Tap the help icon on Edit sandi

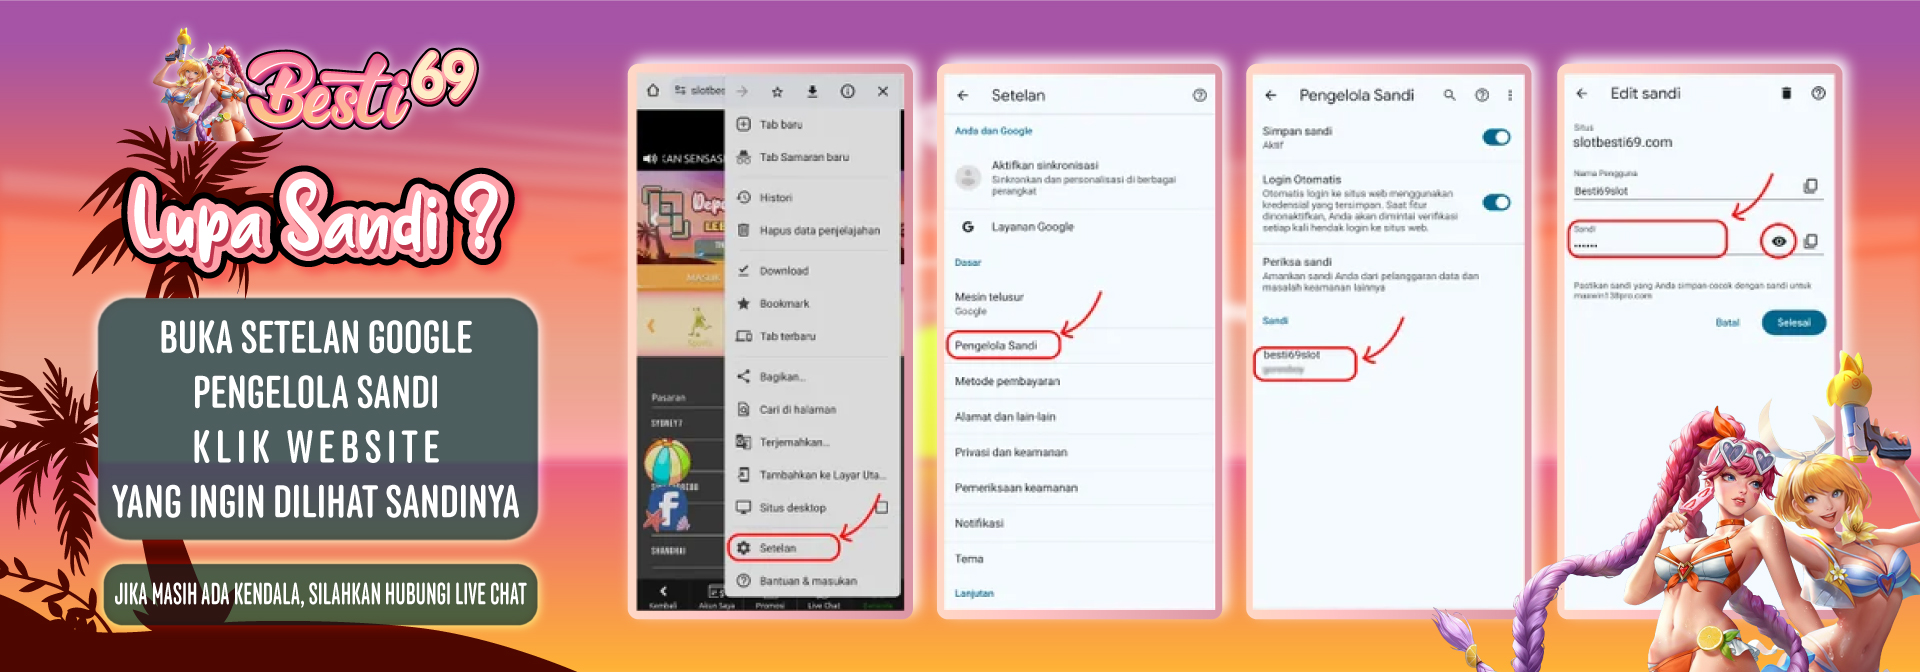tap(1818, 93)
